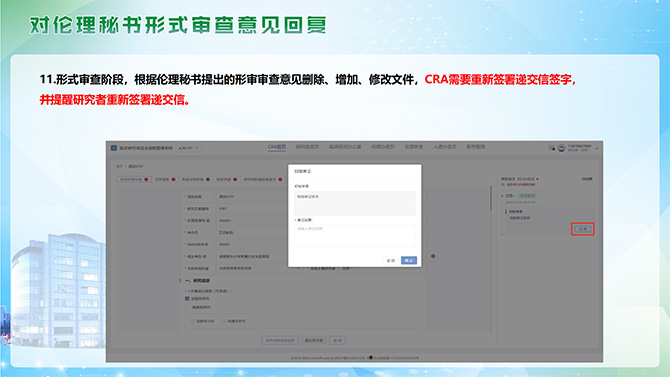
Task: Select the 利益冲突声明 sub-tab
Action: coord(195,180)
